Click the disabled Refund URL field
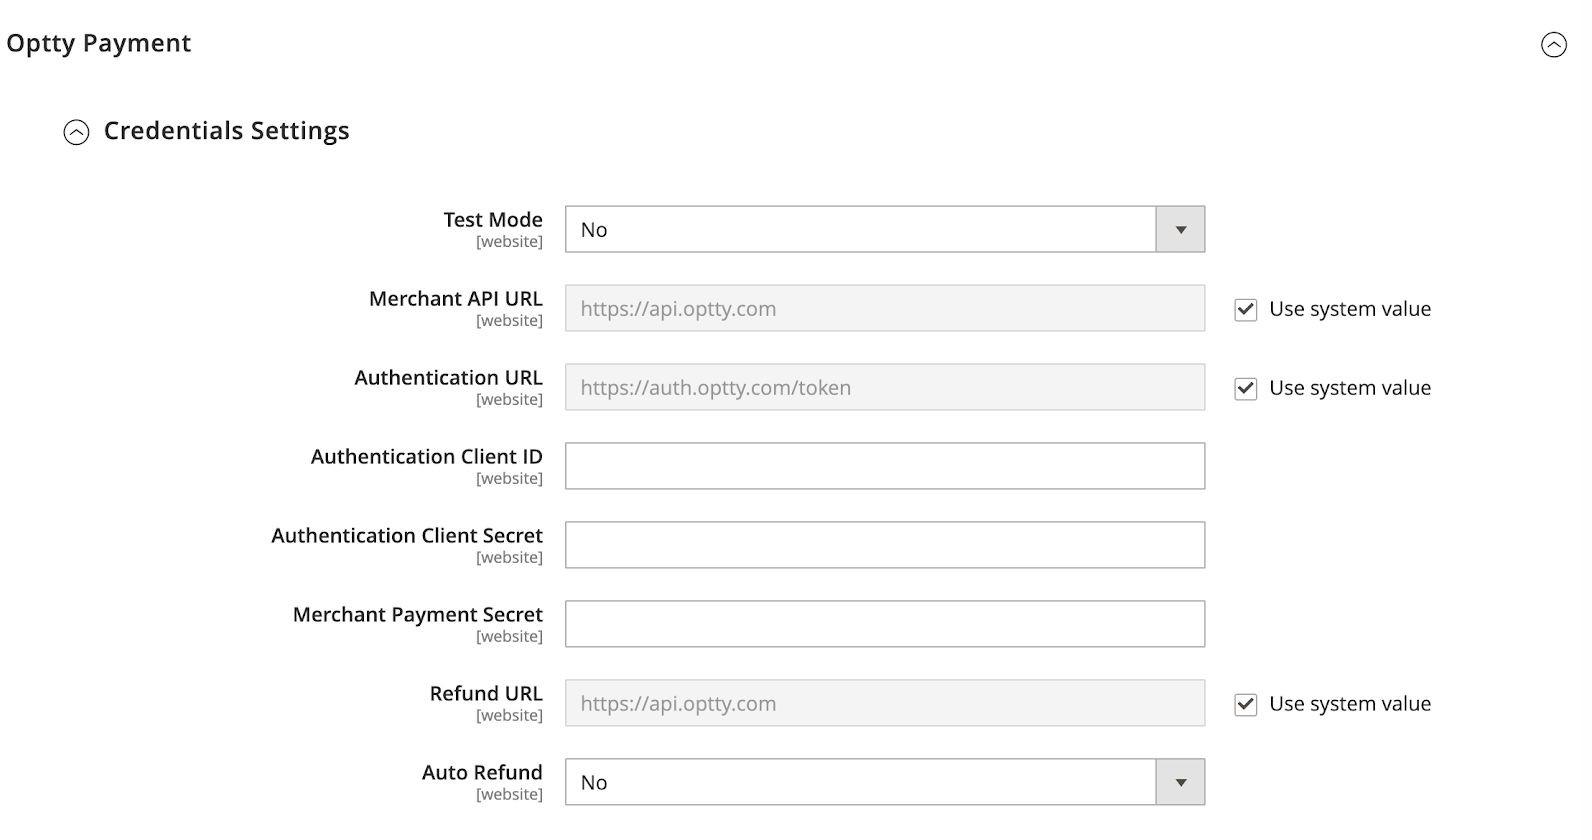The height and width of the screenshot is (840, 1592). tap(884, 703)
